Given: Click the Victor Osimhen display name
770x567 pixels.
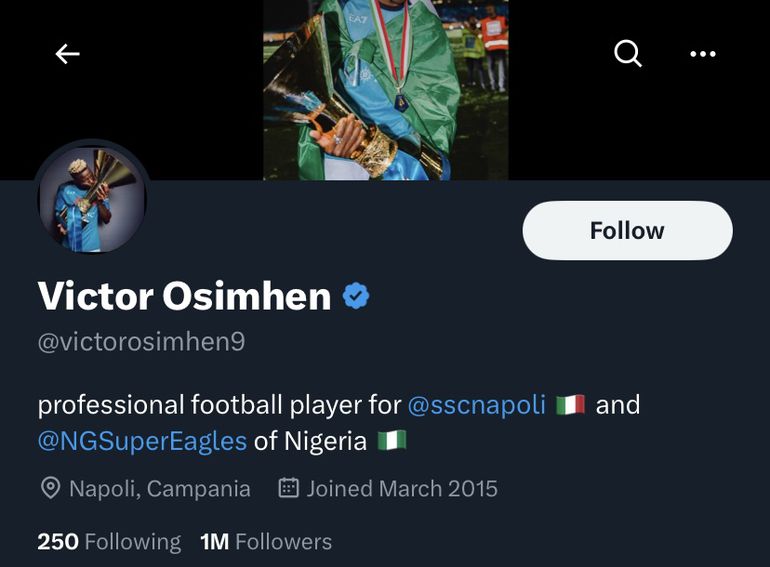Looking at the screenshot, I should 184,296.
